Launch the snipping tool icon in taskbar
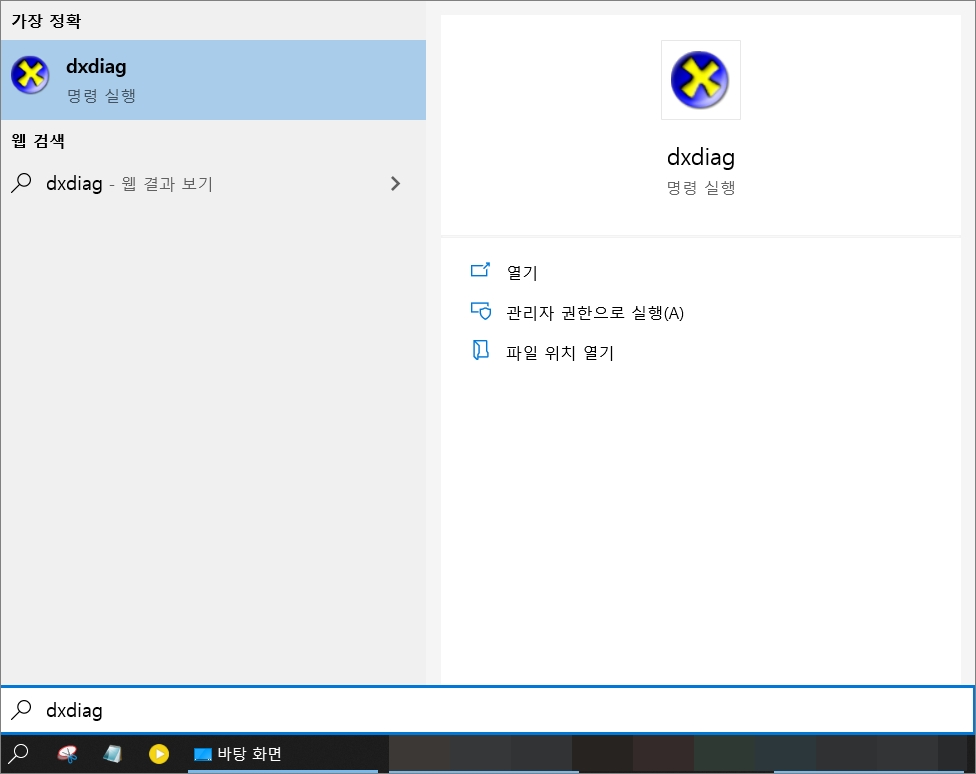 67,754
